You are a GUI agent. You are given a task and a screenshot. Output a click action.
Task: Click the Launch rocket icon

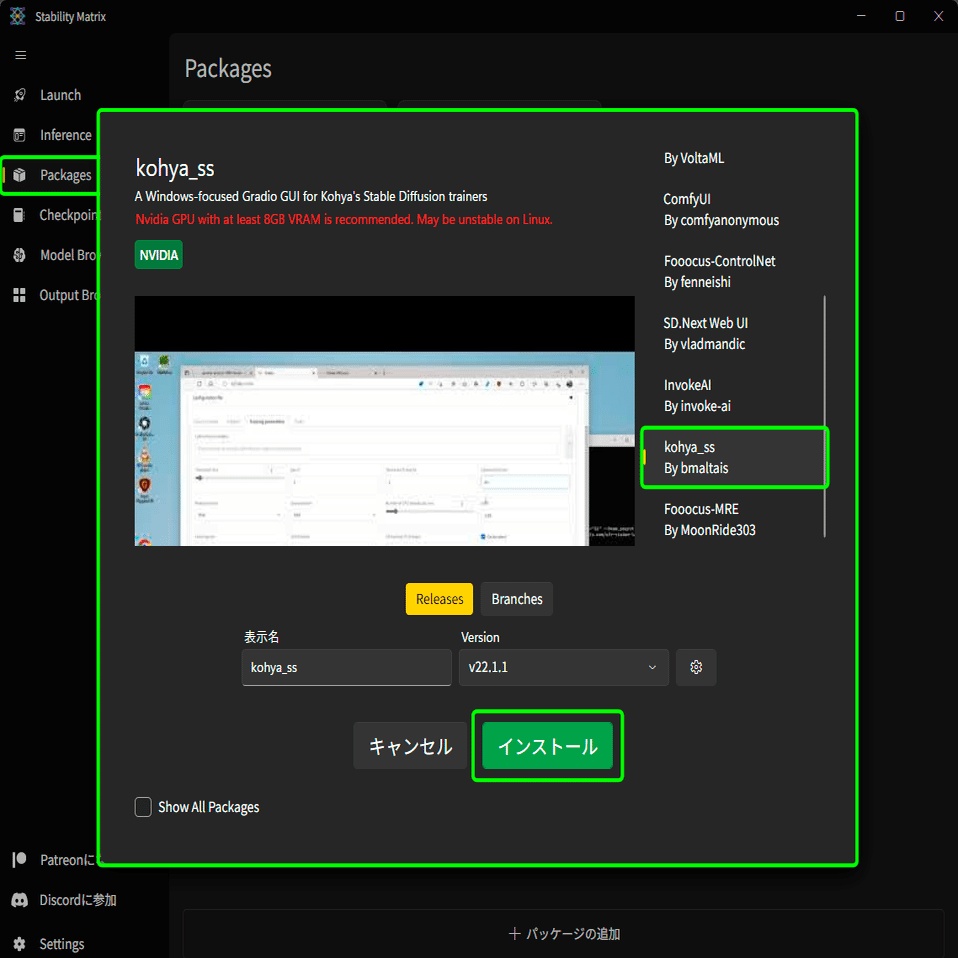20,95
